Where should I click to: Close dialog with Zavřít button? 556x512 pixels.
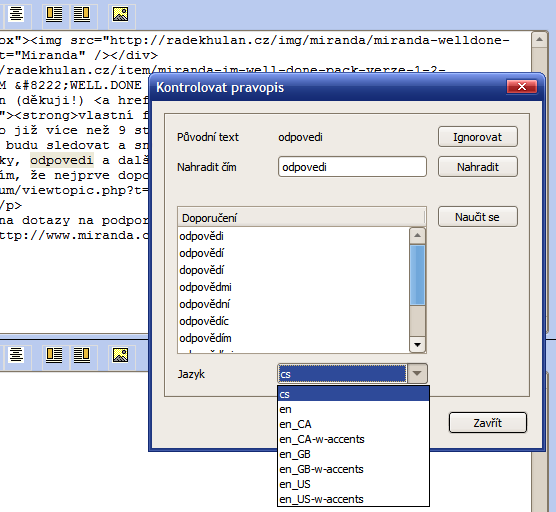tap(488, 423)
